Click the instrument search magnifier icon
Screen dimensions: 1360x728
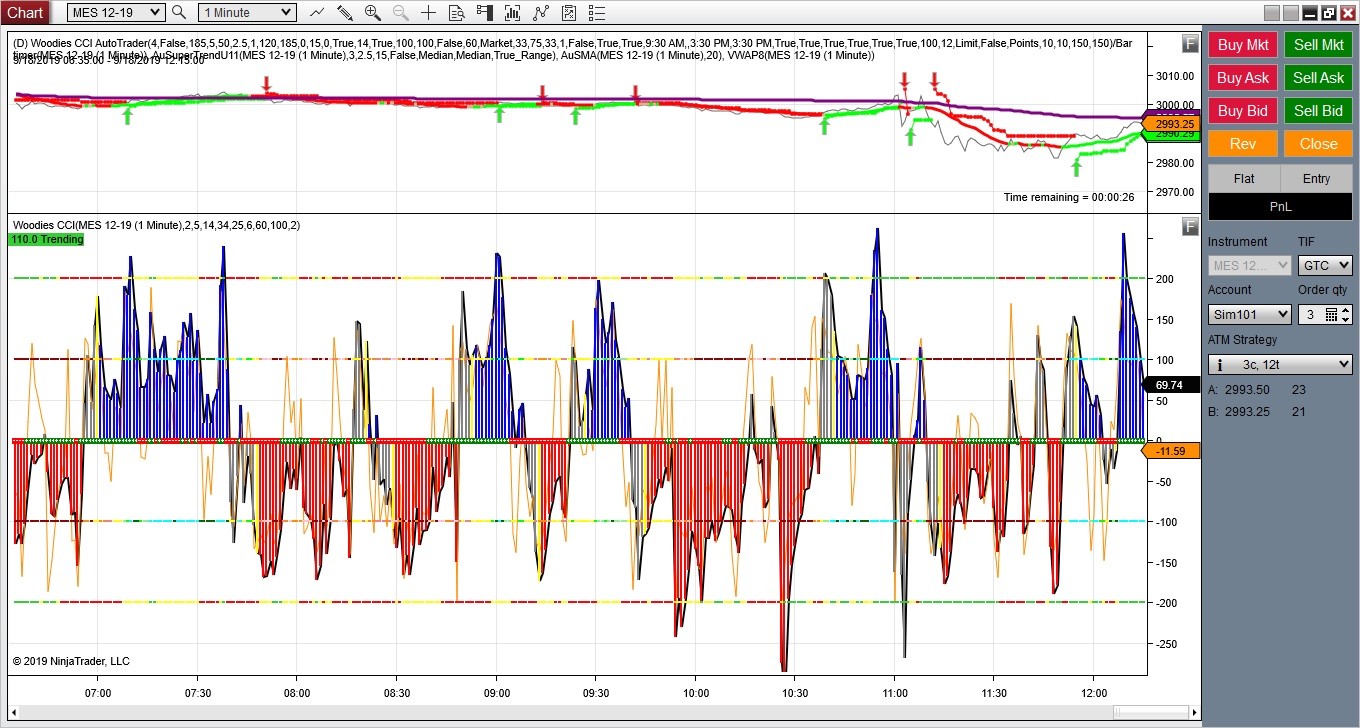[x=179, y=13]
